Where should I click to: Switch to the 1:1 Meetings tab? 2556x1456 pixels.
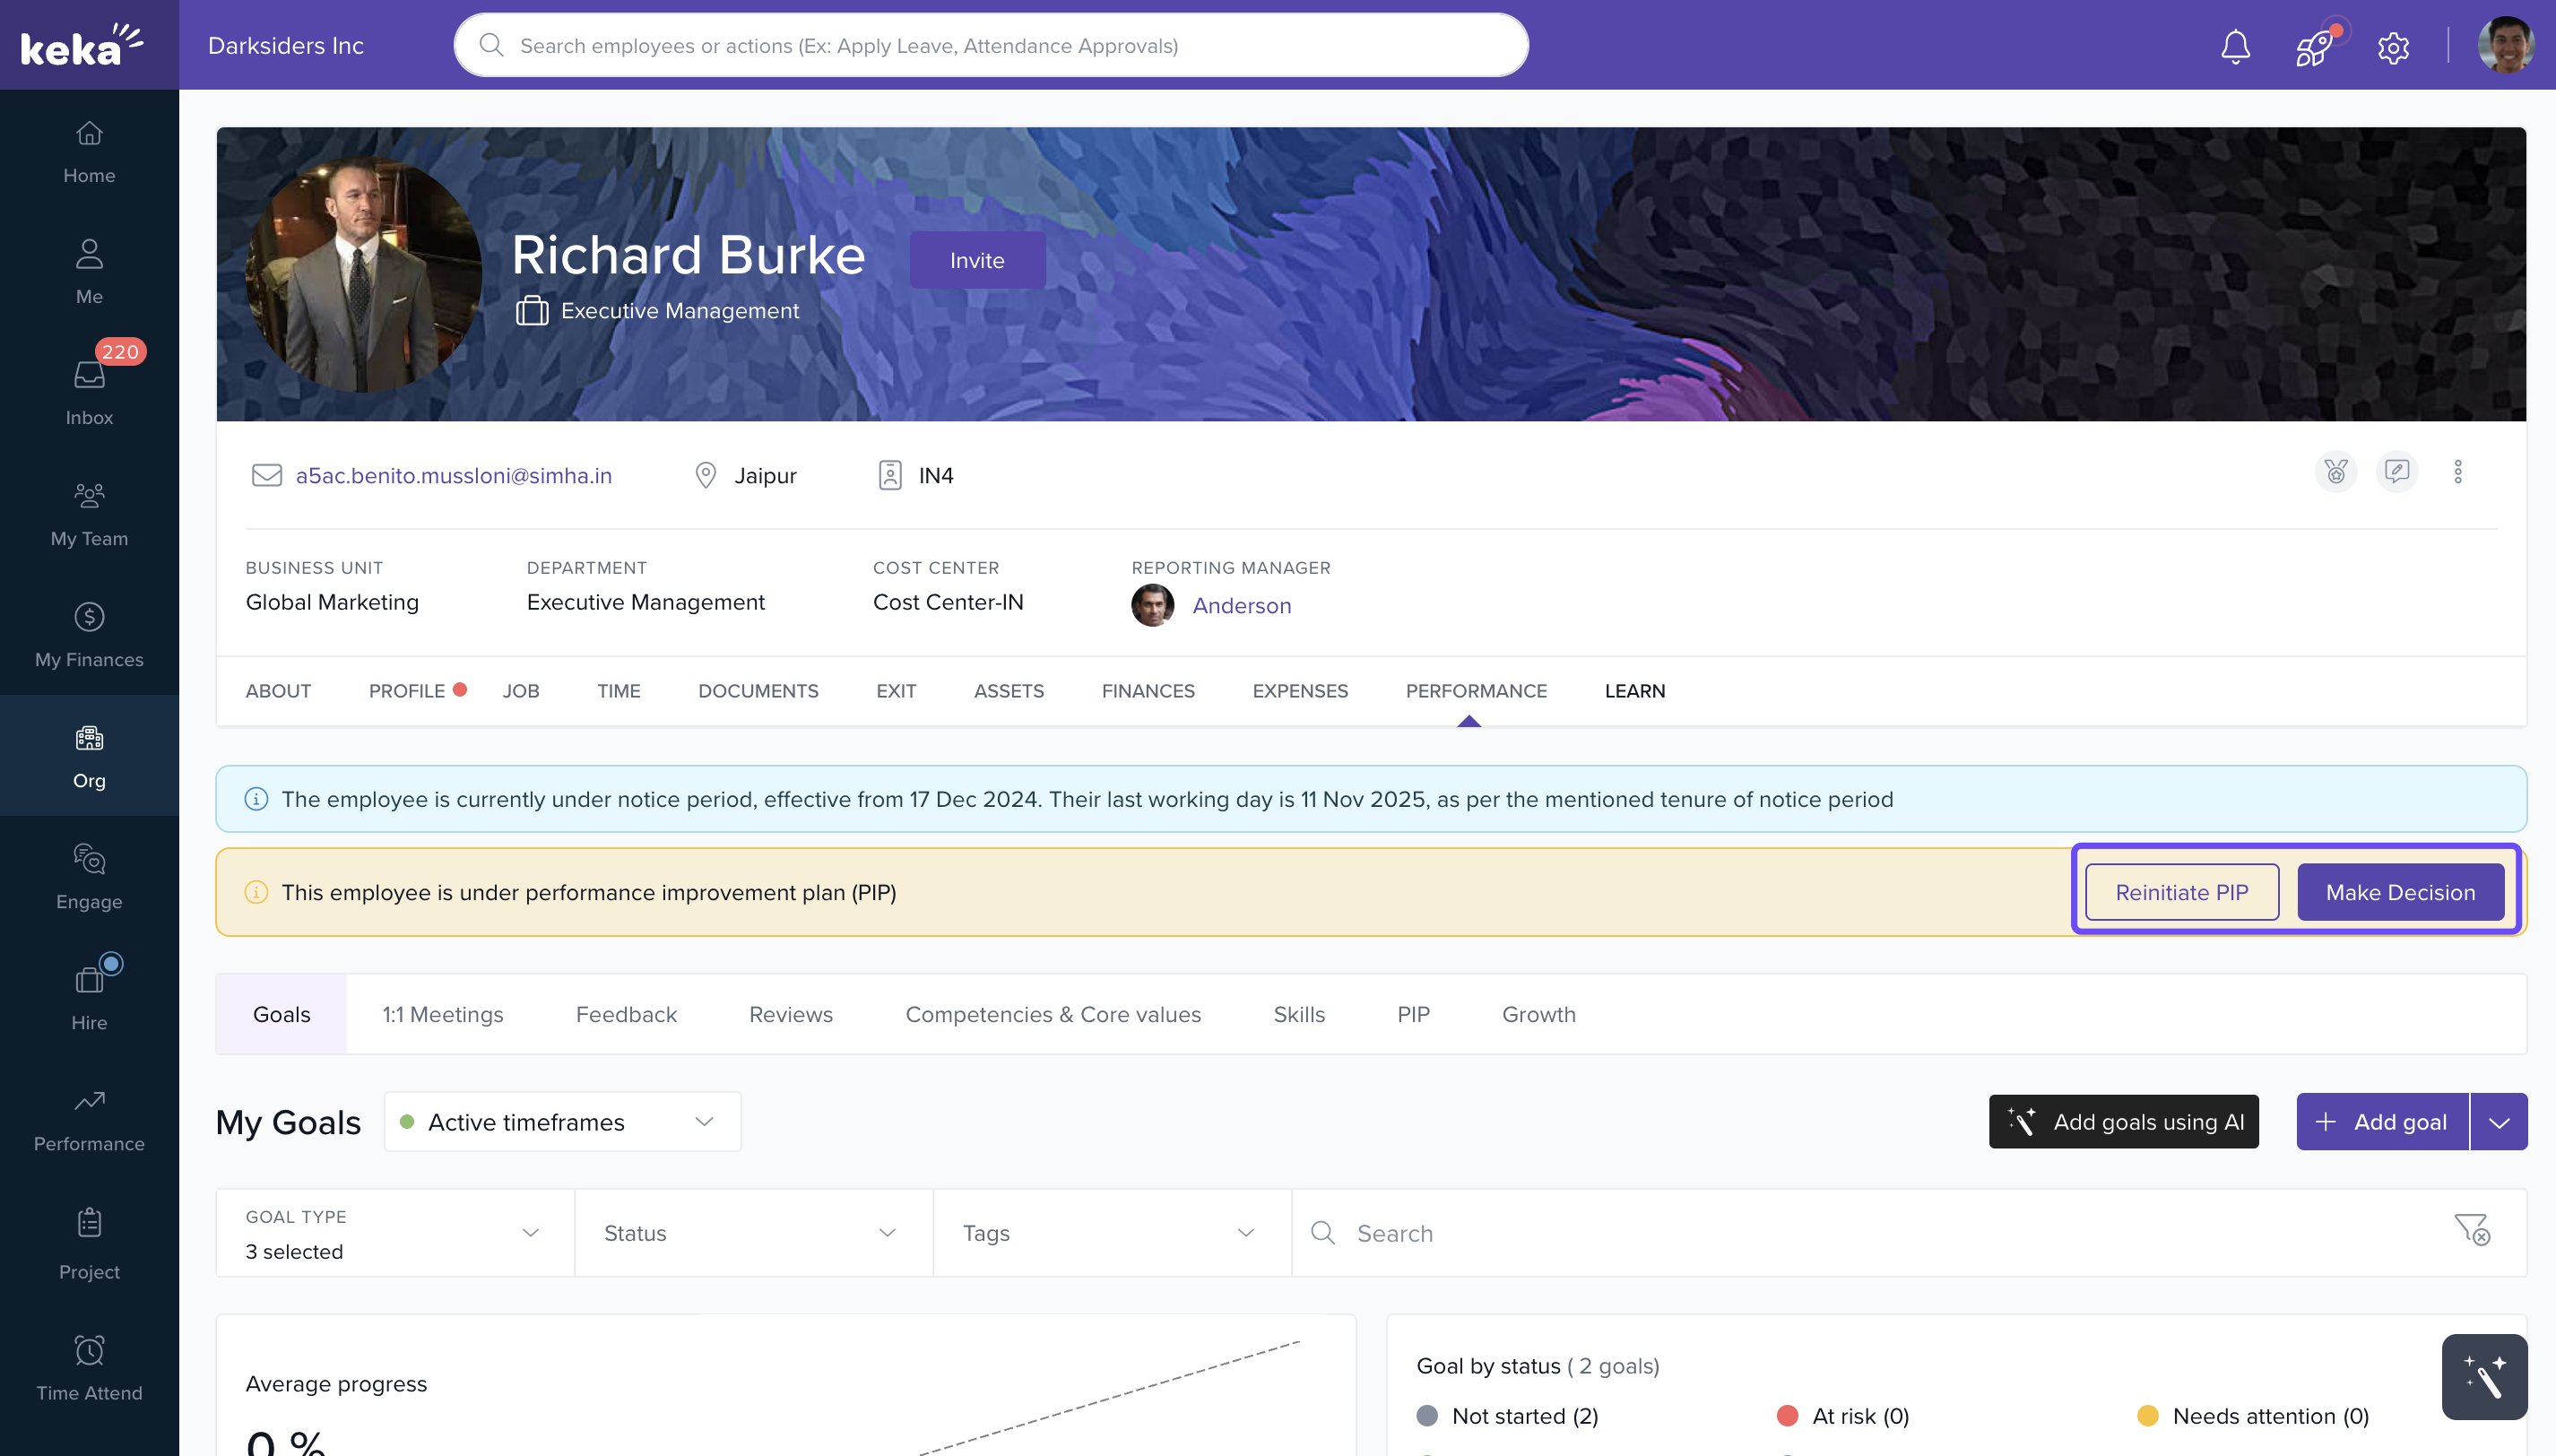(x=442, y=1014)
